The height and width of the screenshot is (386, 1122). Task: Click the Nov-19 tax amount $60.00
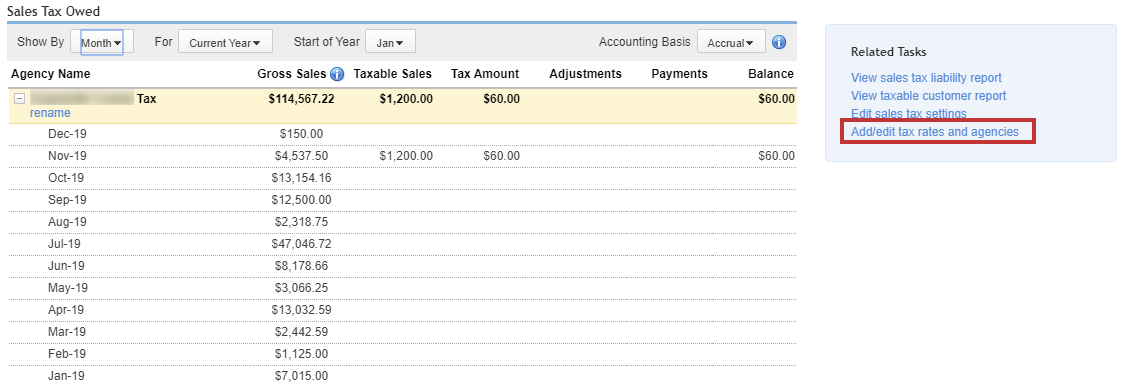[x=501, y=156]
